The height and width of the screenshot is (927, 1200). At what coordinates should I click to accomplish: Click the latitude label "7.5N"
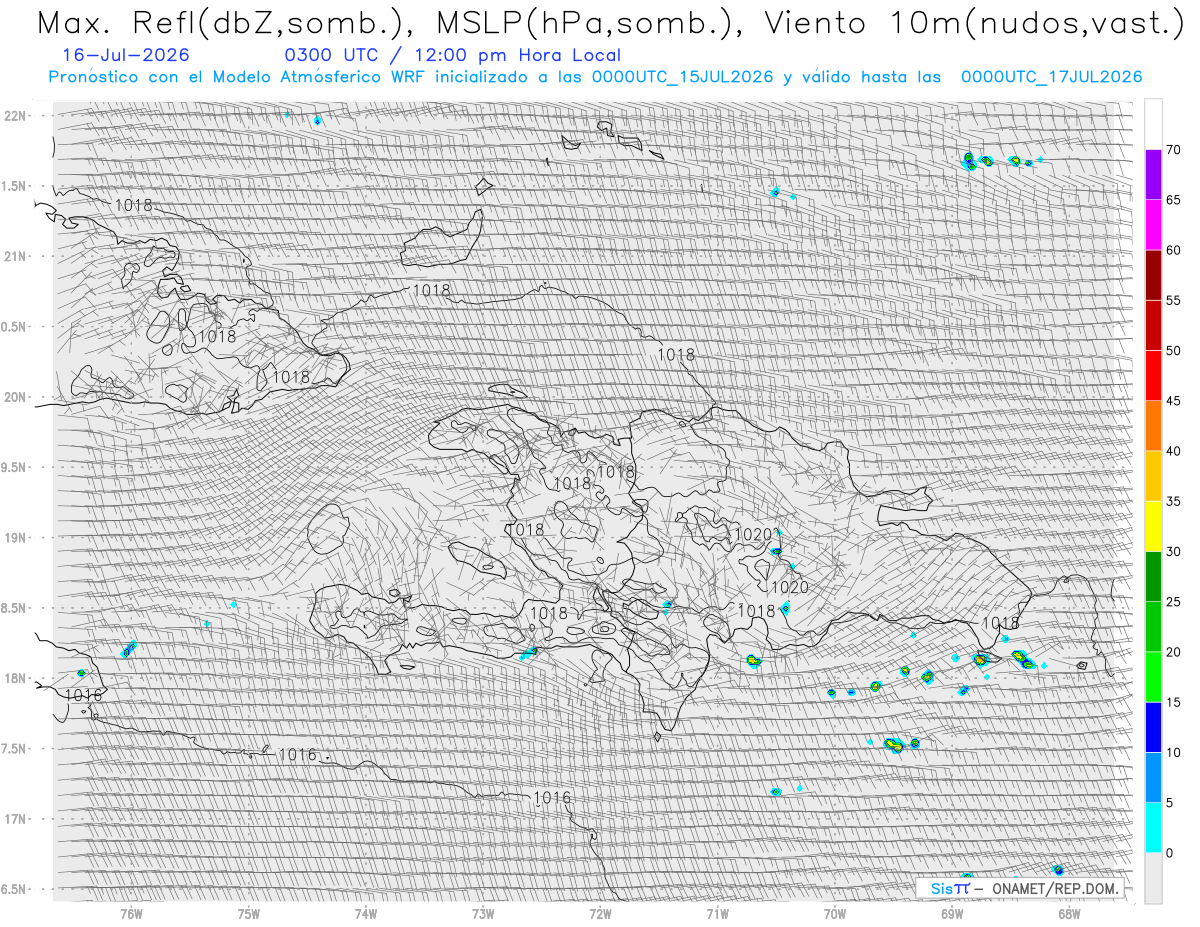[x=13, y=749]
